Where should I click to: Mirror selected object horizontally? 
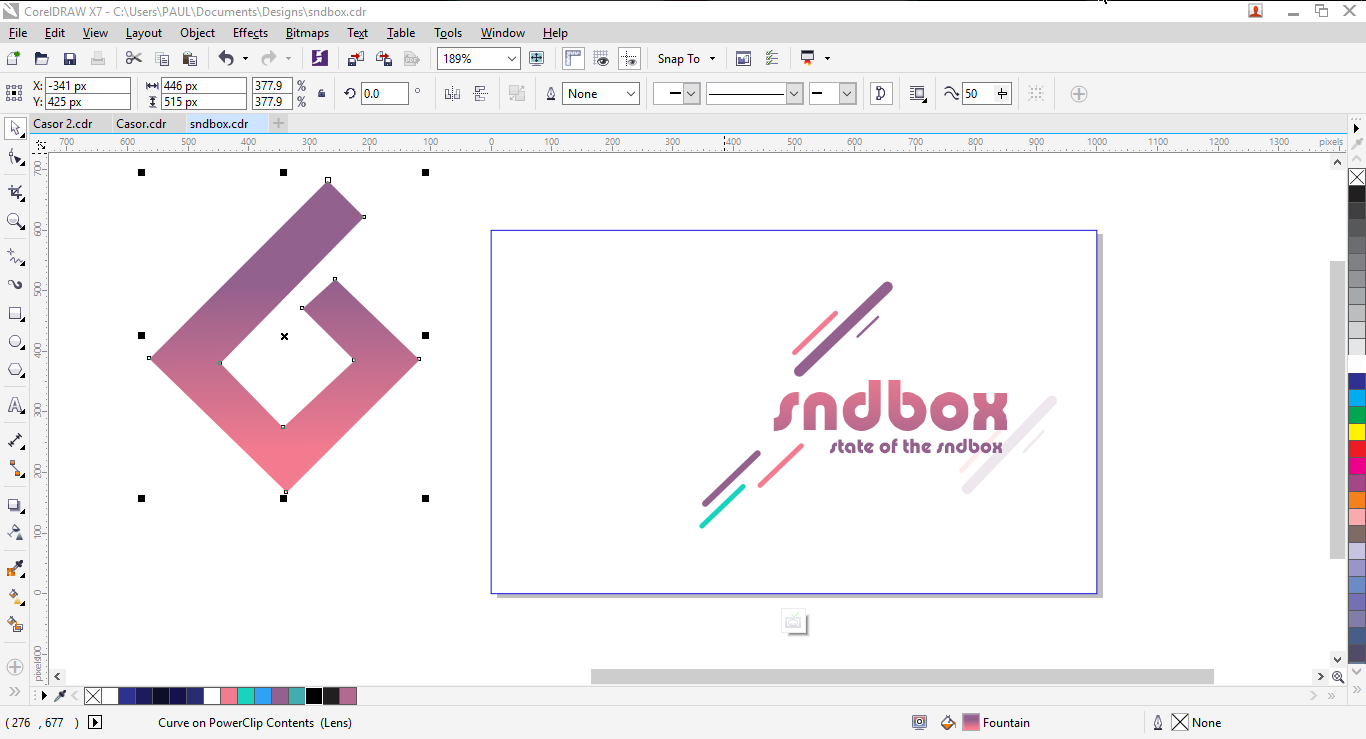tap(452, 94)
